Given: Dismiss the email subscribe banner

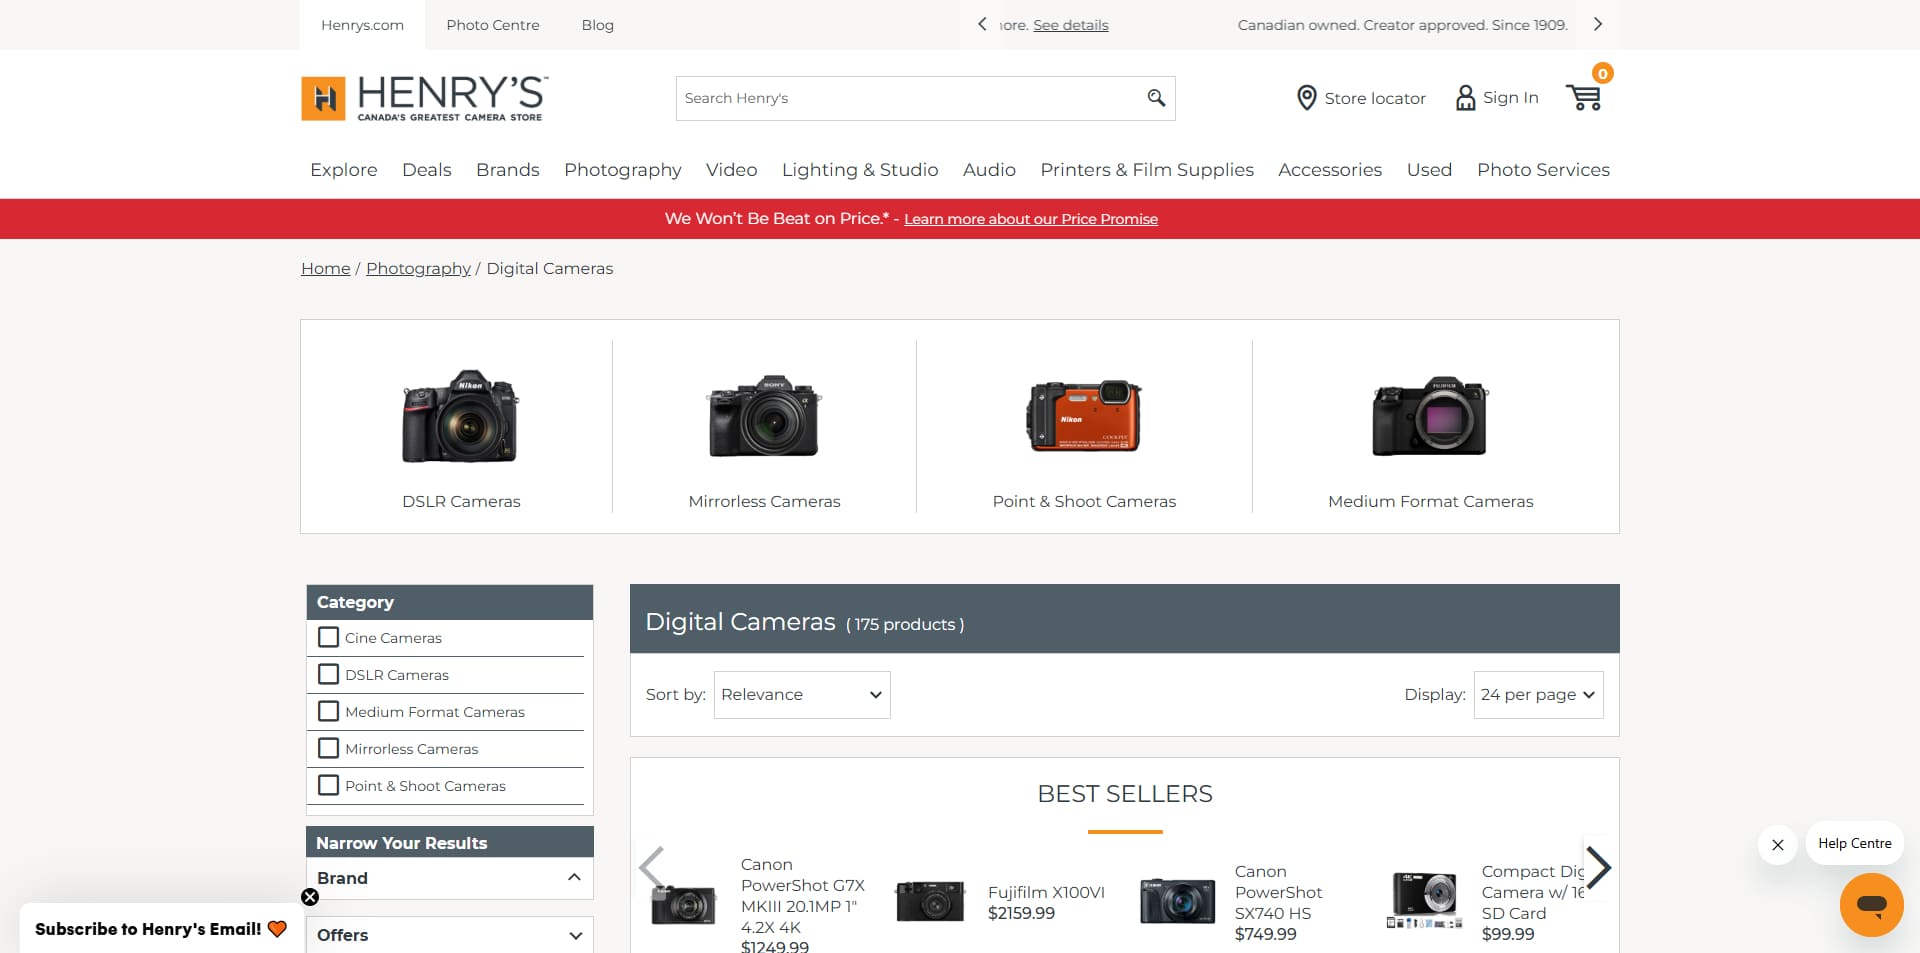Looking at the screenshot, I should click(x=310, y=897).
